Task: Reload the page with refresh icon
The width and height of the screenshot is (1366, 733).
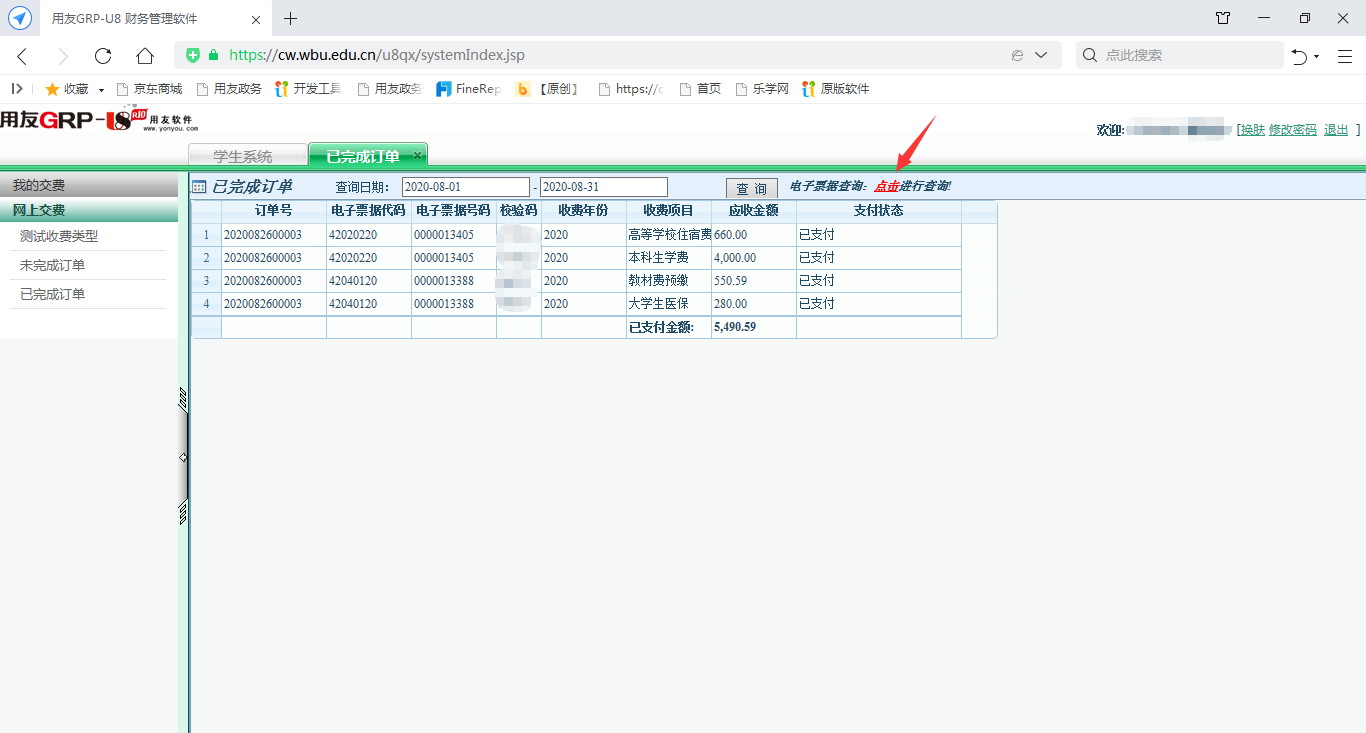Action: (x=103, y=56)
